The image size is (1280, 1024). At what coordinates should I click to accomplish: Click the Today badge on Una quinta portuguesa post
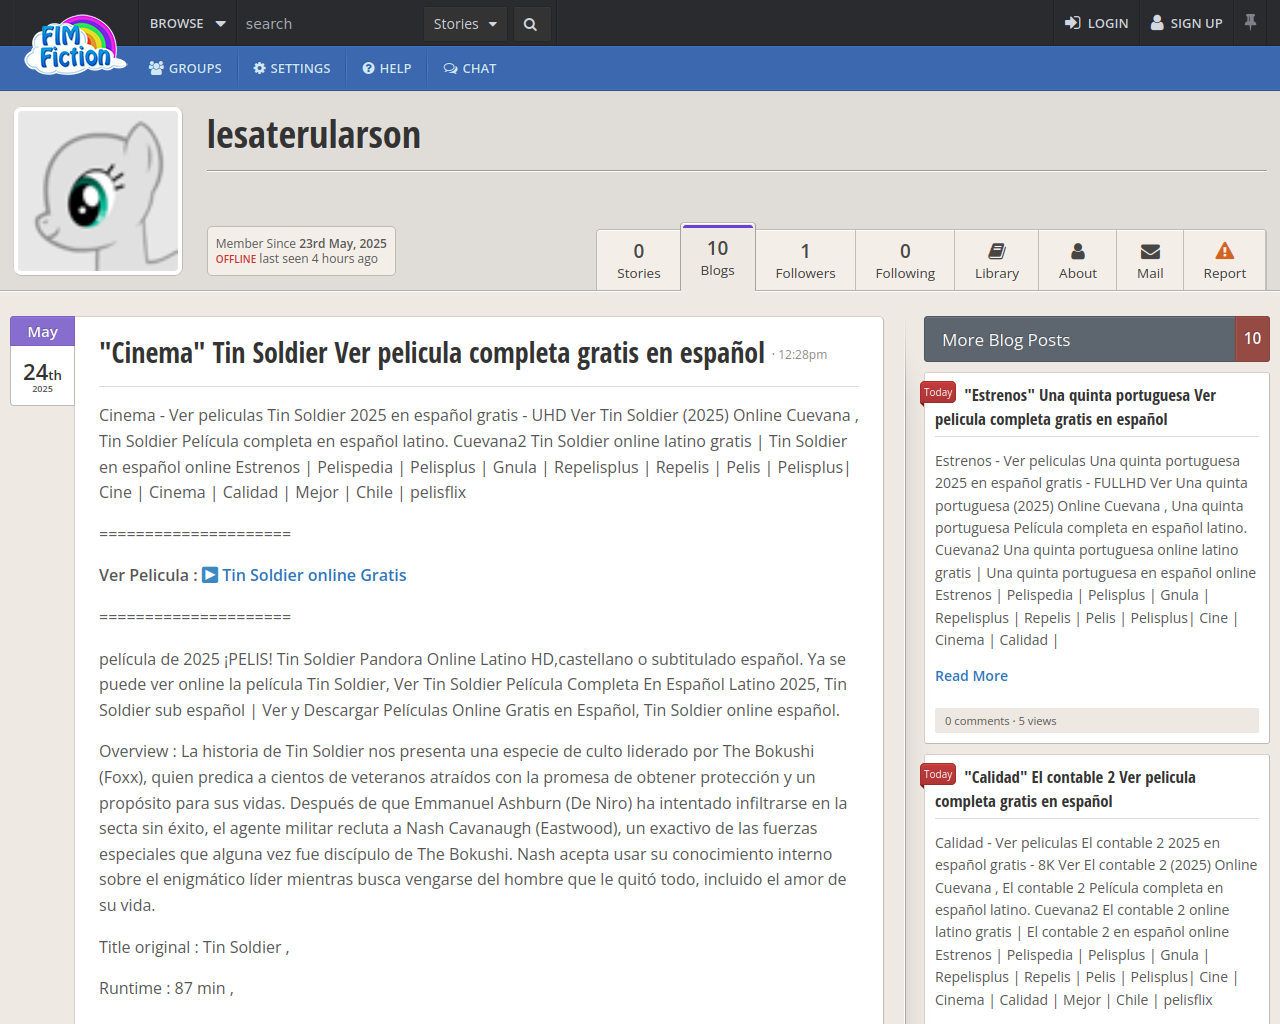tap(938, 393)
